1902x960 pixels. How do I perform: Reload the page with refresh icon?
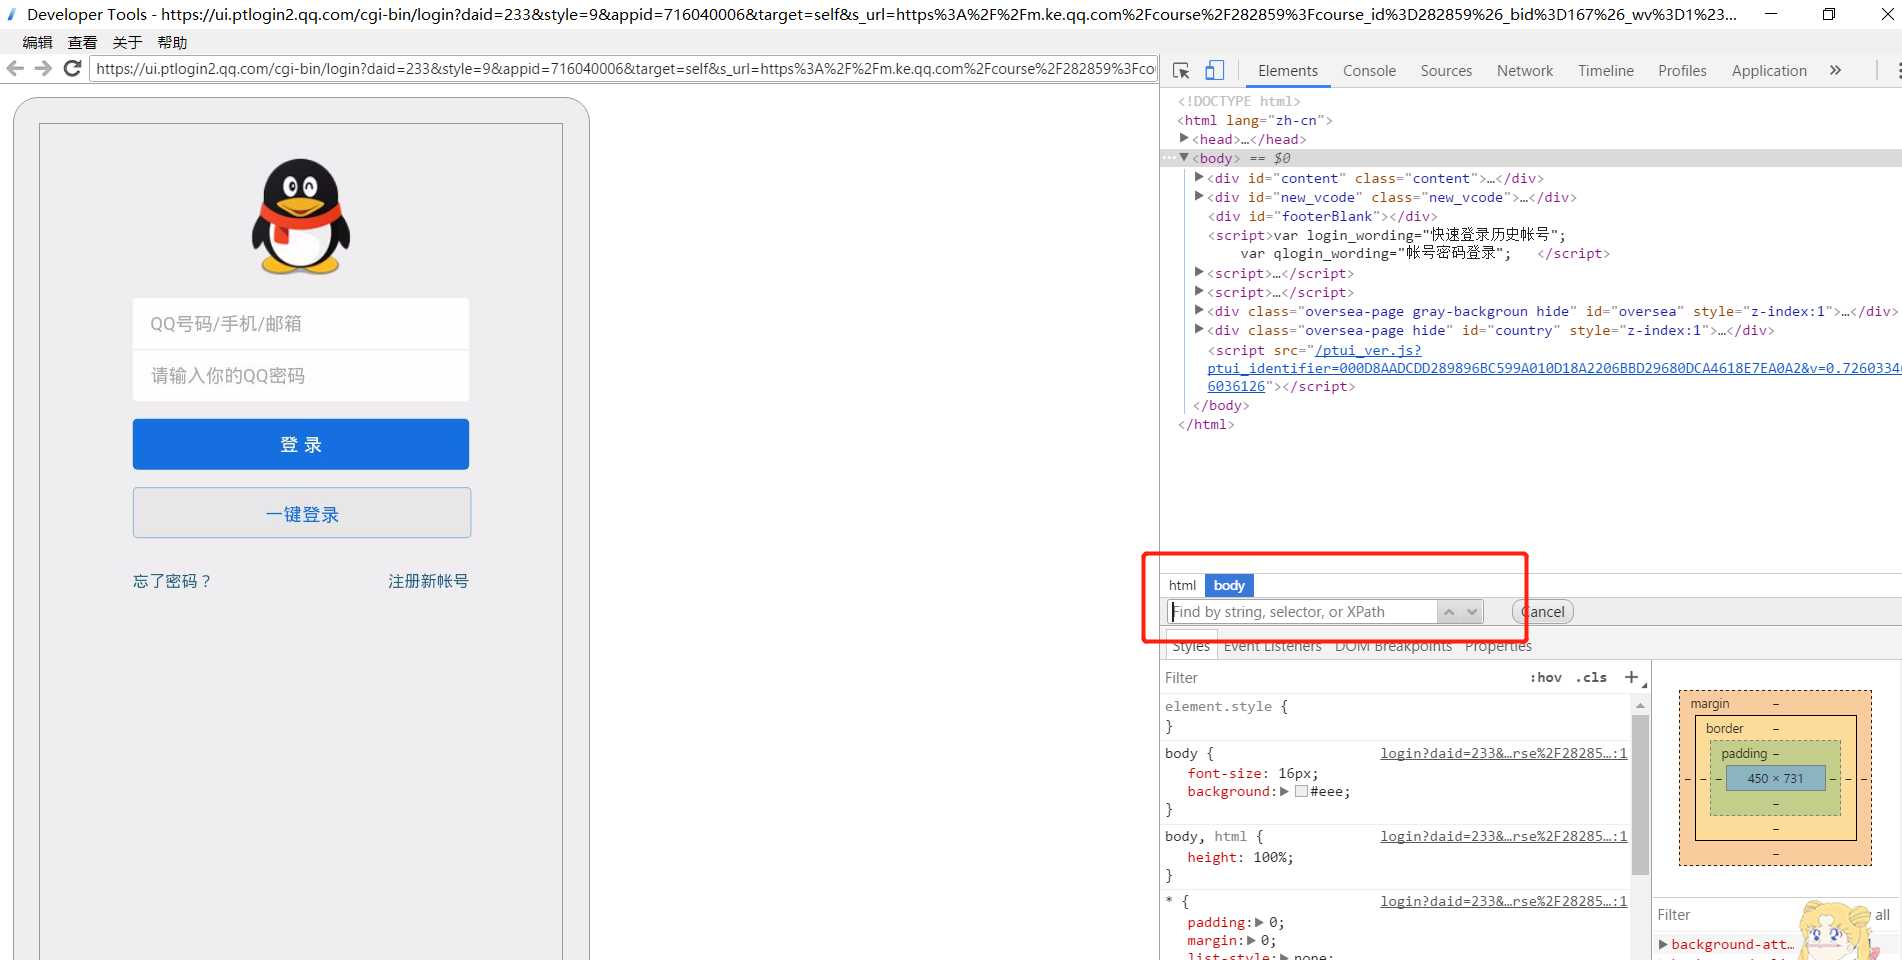(72, 68)
